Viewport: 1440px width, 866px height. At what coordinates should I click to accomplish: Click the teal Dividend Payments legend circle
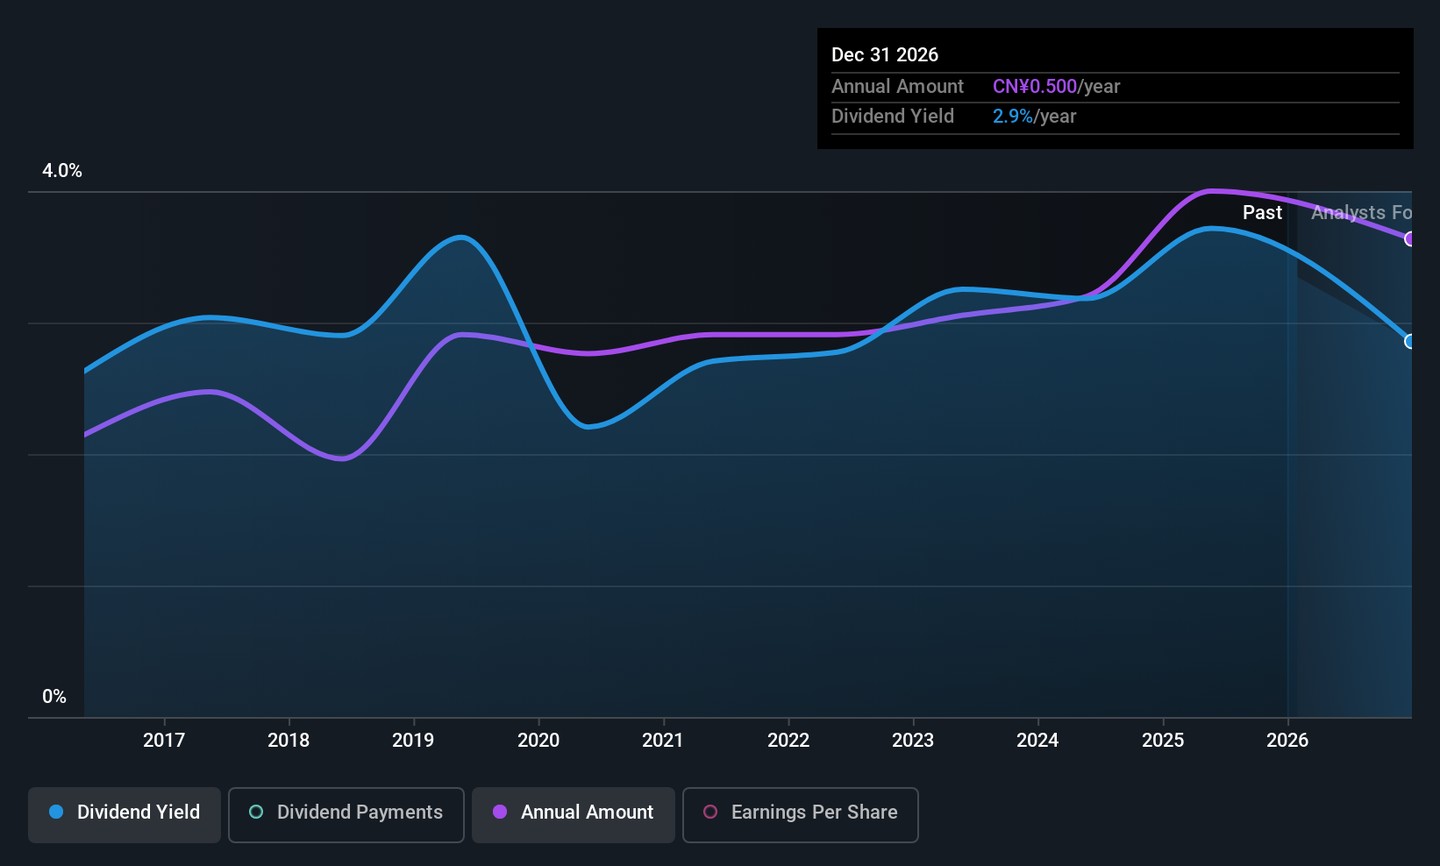[256, 812]
